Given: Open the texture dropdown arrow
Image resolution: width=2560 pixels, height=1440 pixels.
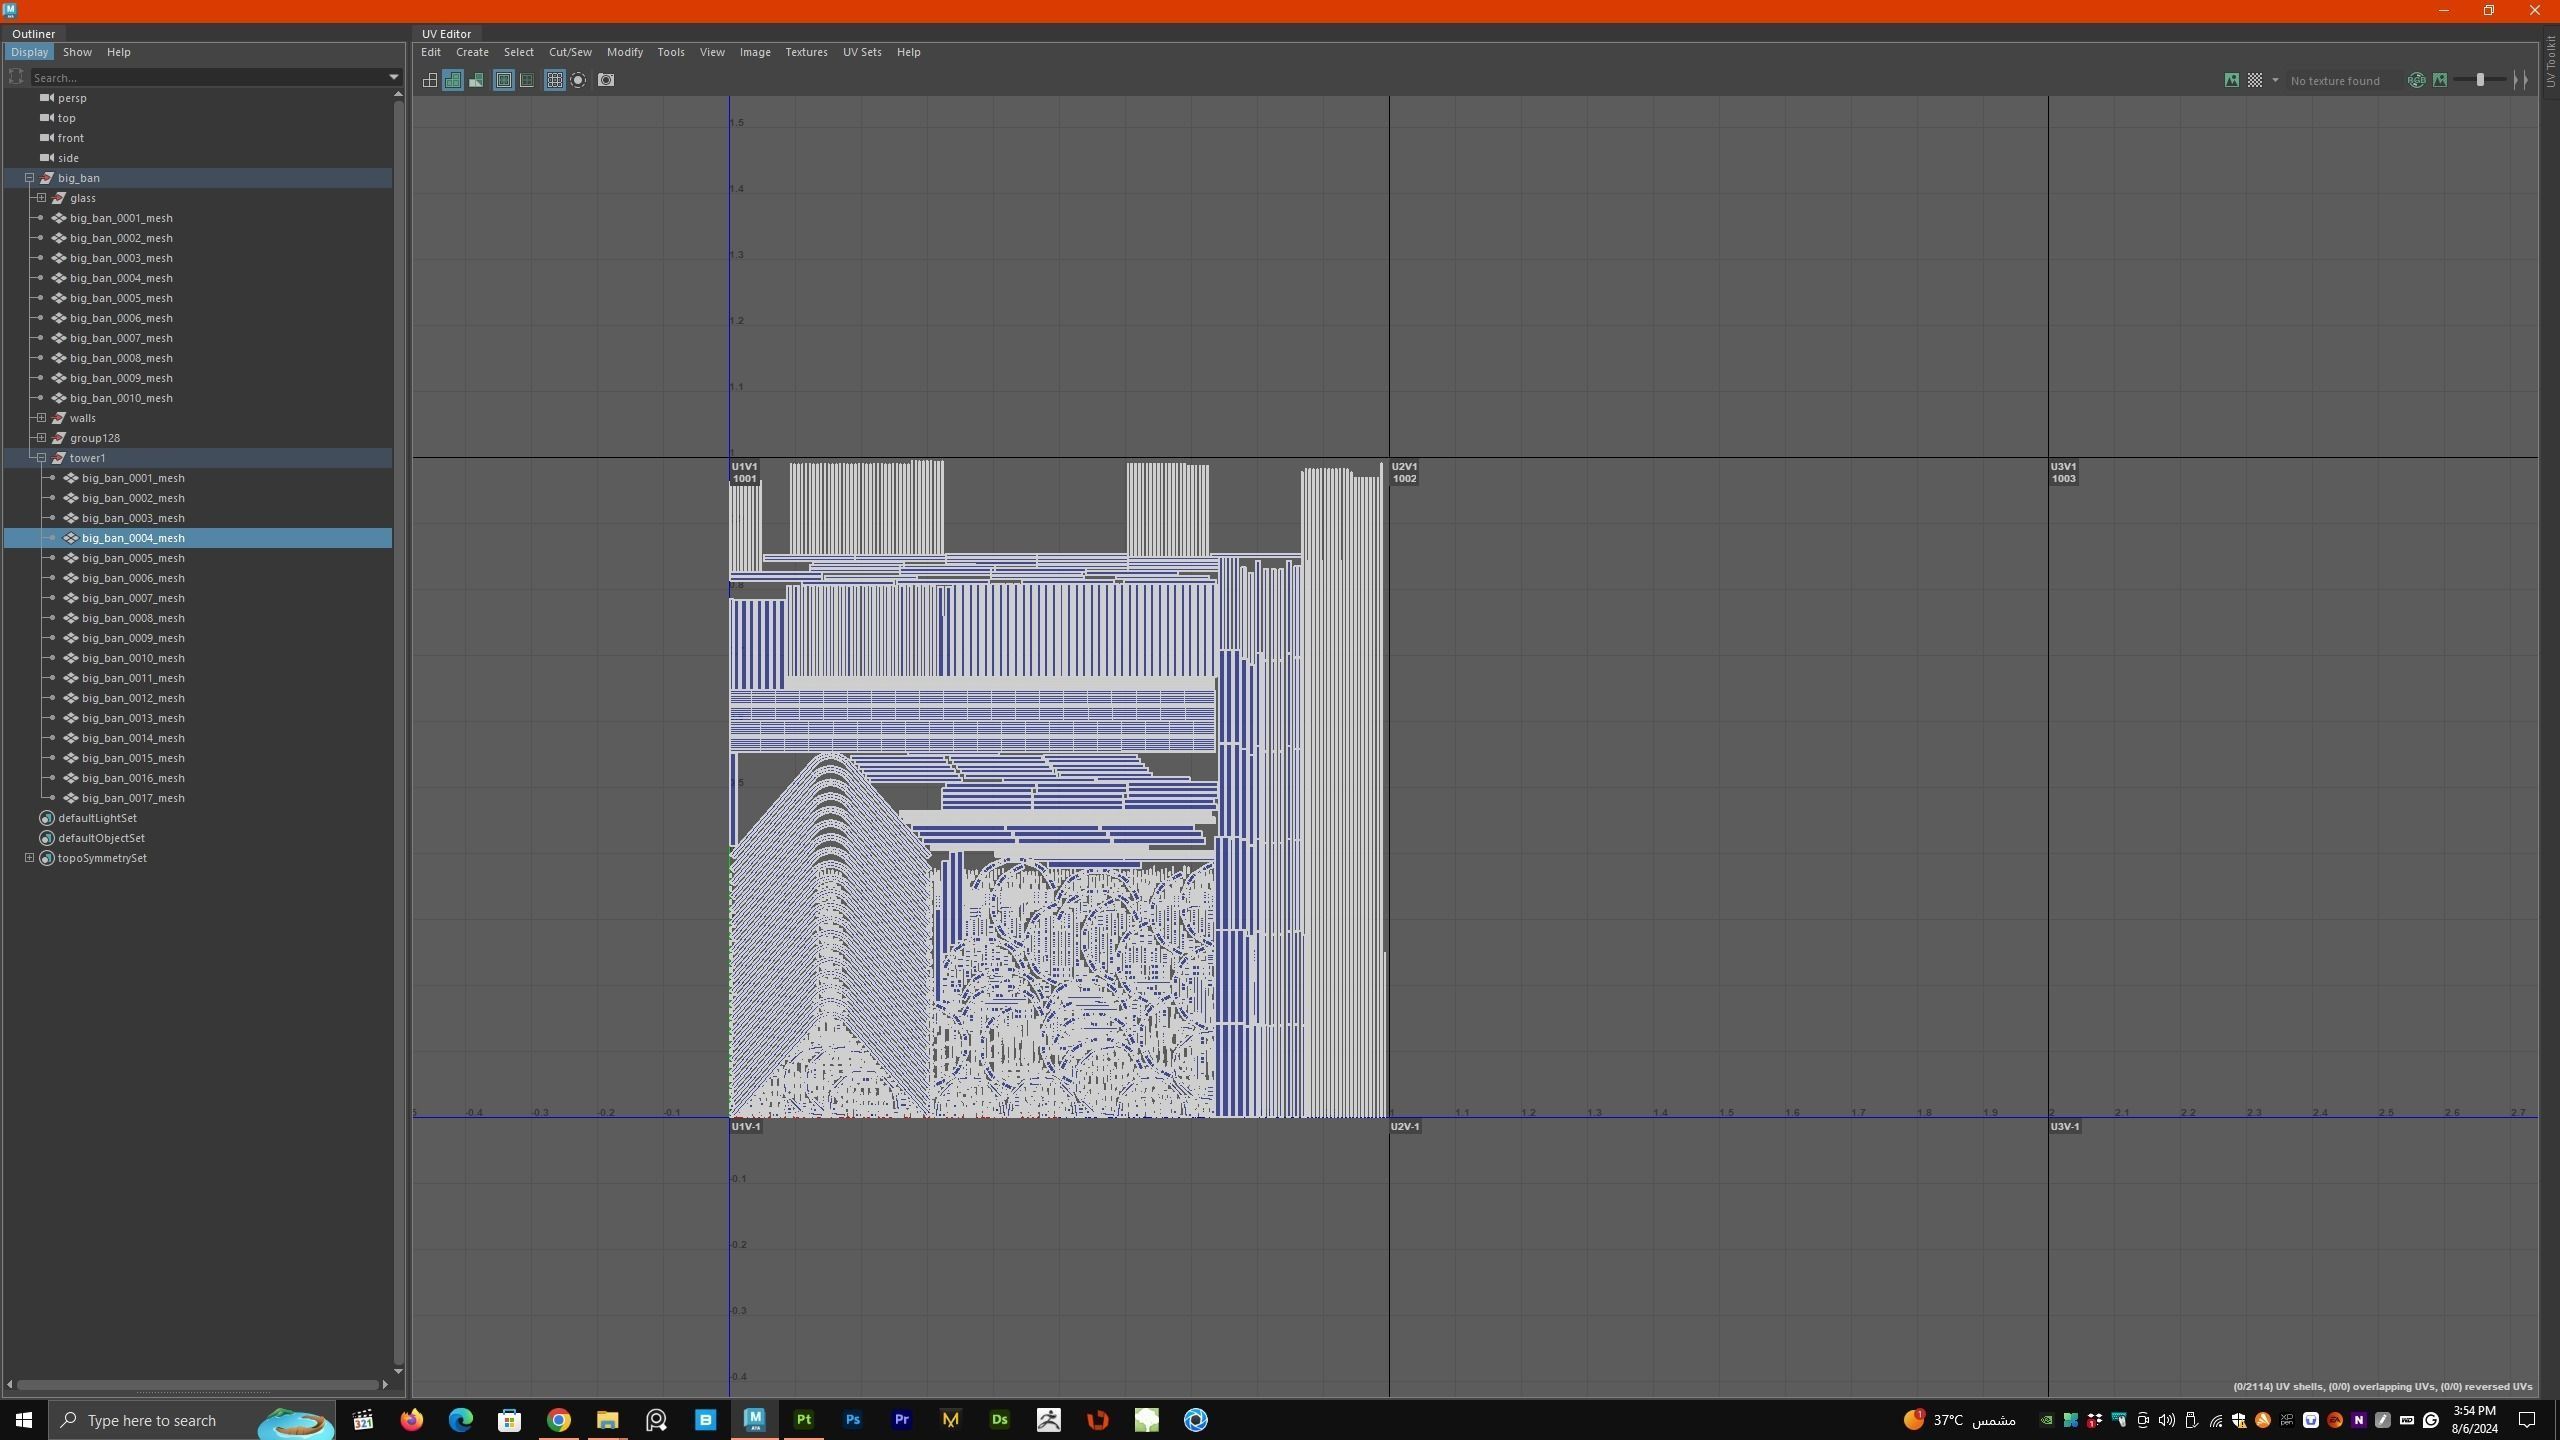Looking at the screenshot, I should click(x=2275, y=80).
